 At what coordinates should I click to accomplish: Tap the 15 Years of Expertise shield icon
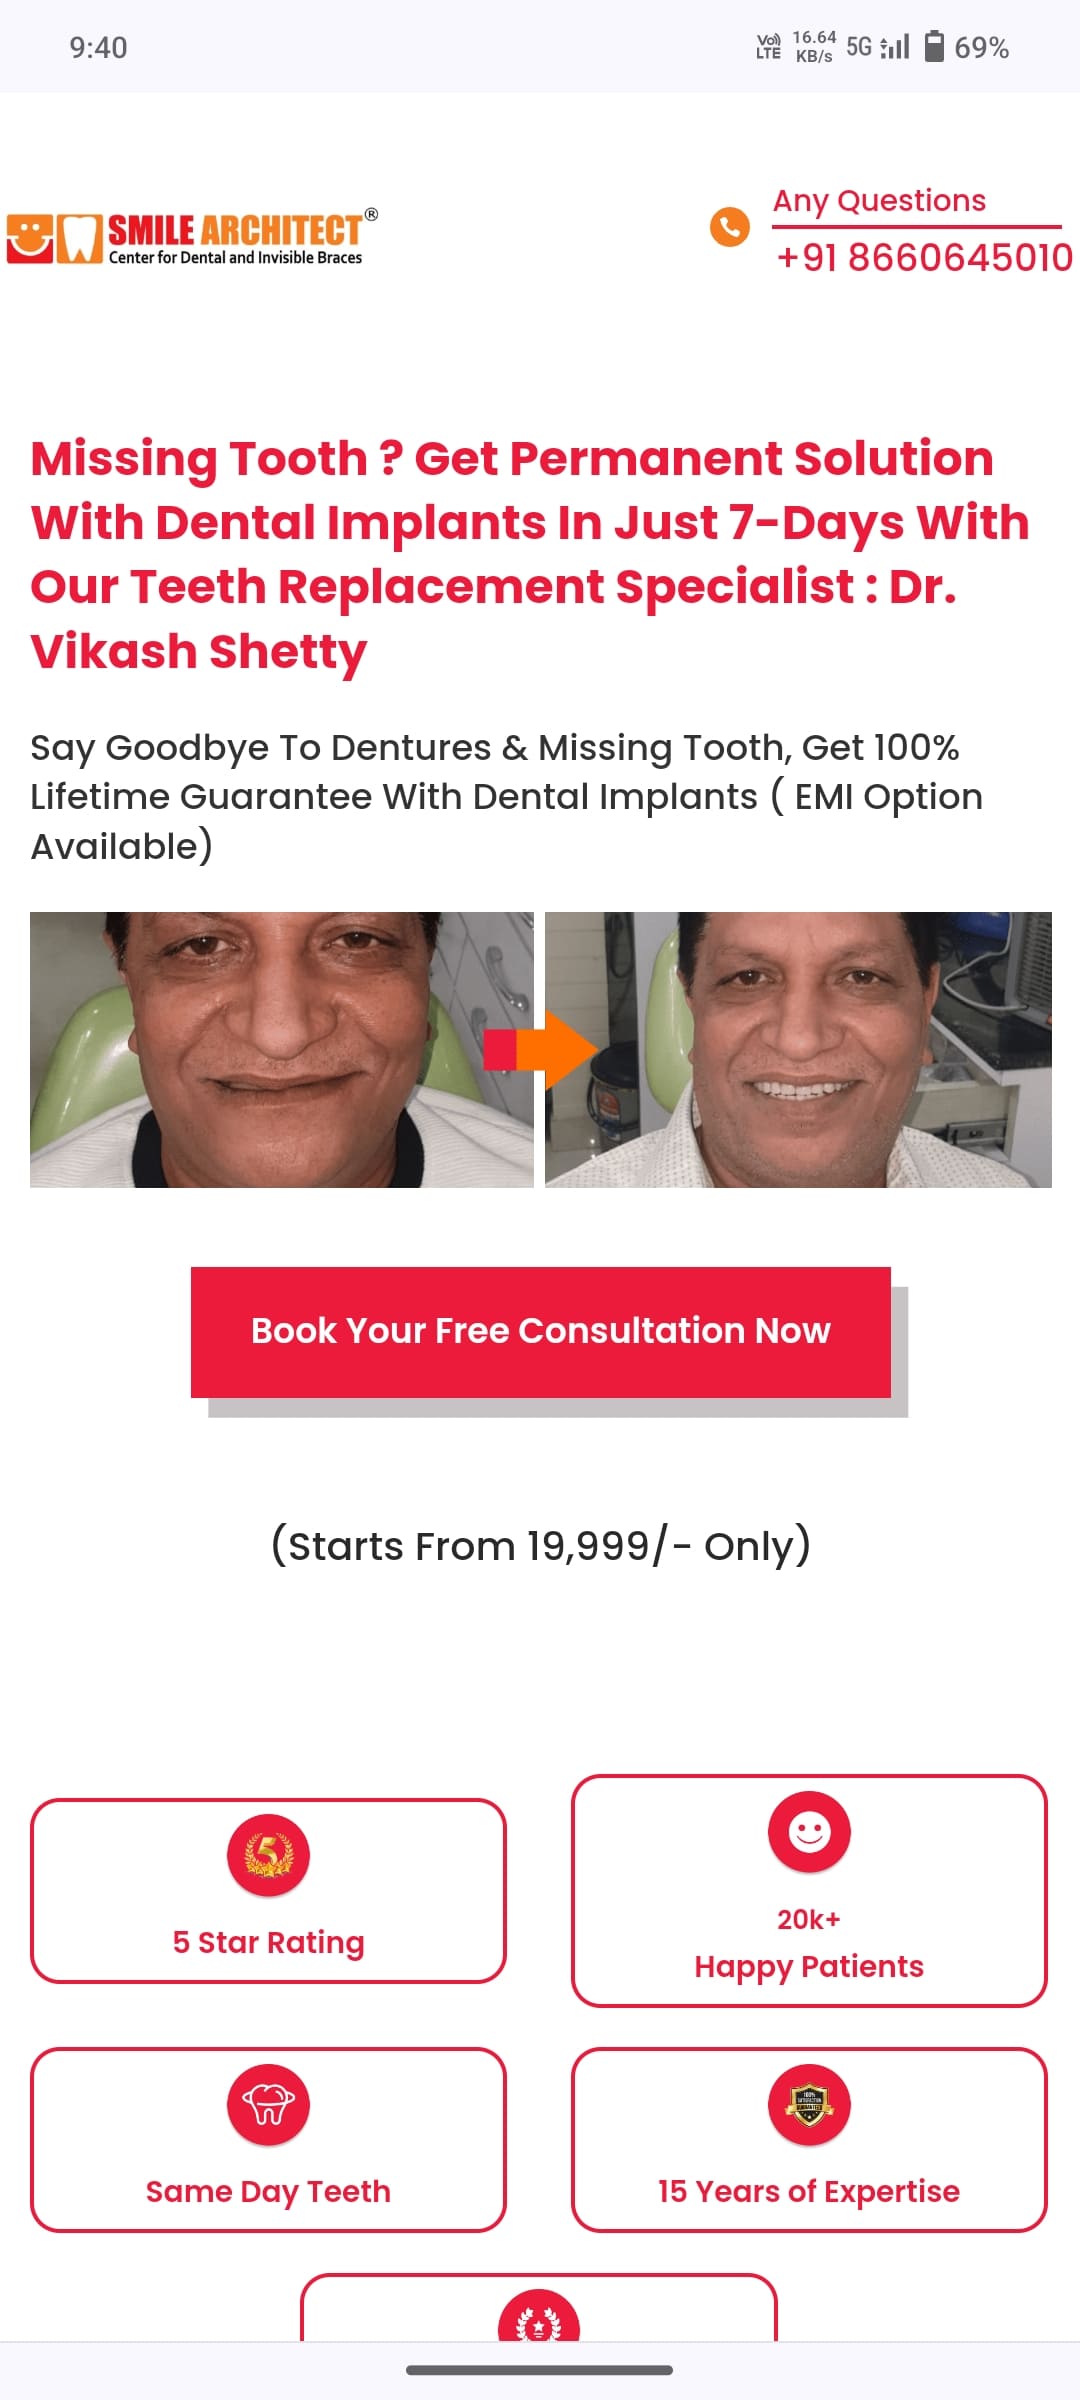tap(809, 2105)
